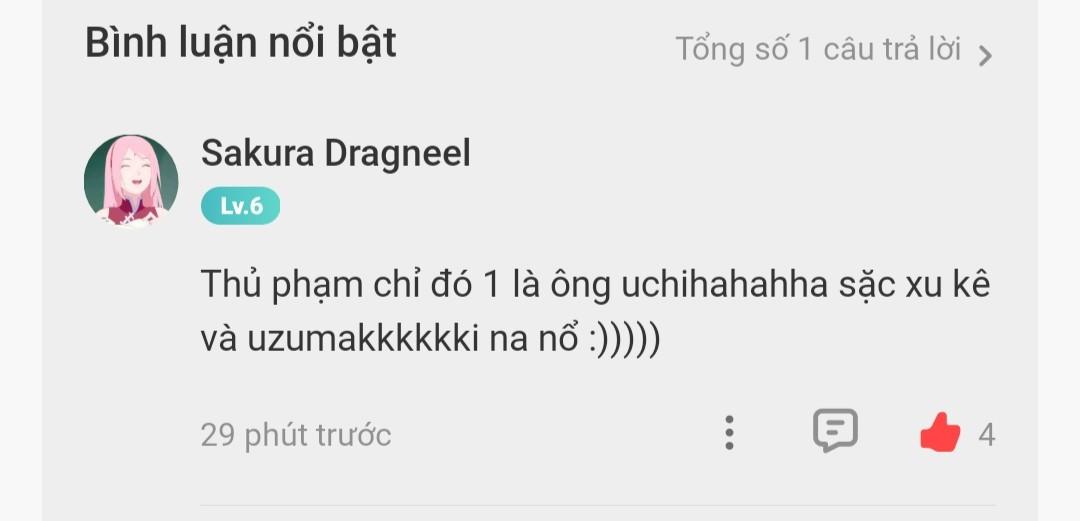Tap the word Tổng in replies header
Screen dimensions: 1080x521
(x=709, y=50)
